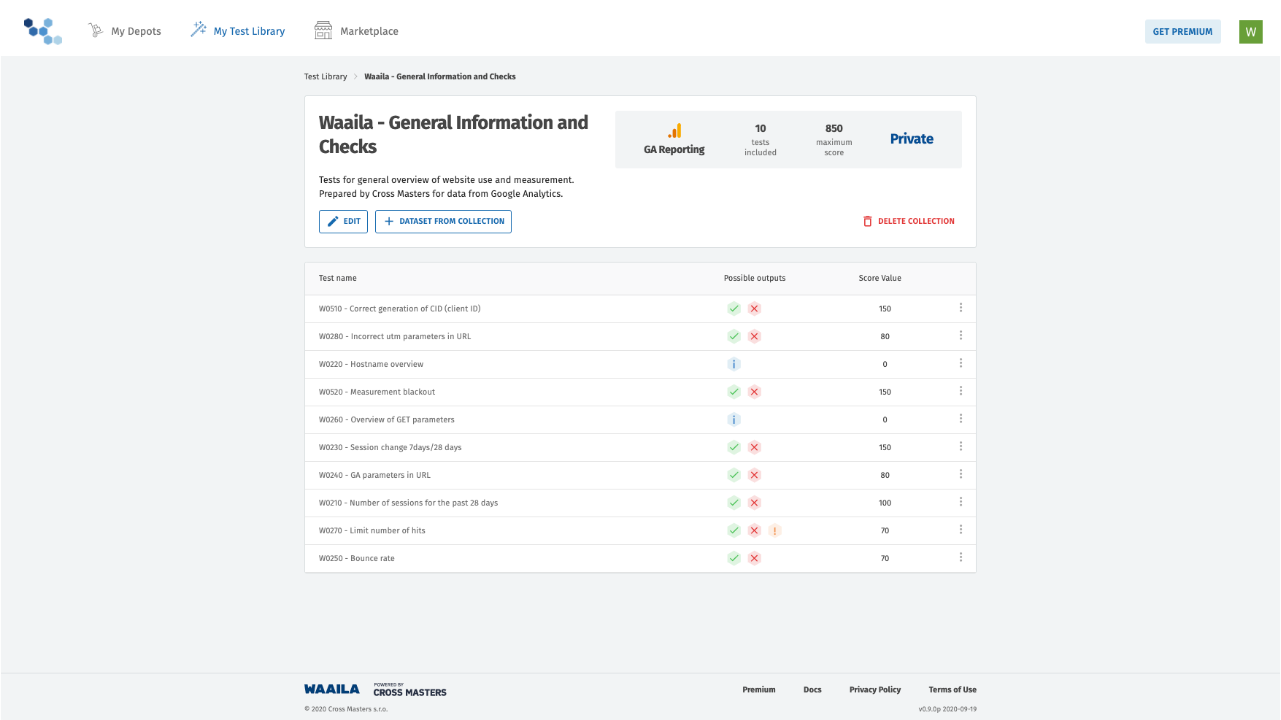
Task: Expand options menu for W0250 Bounce rate
Action: (x=960, y=558)
